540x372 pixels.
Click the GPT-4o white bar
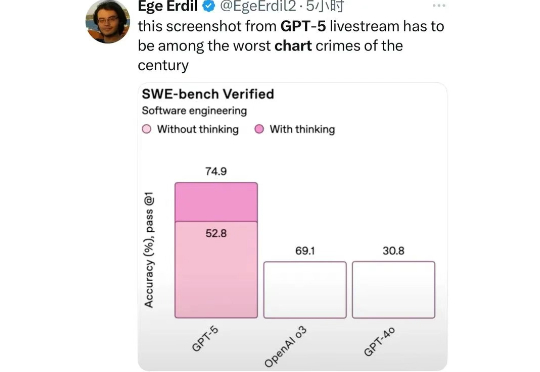394,290
